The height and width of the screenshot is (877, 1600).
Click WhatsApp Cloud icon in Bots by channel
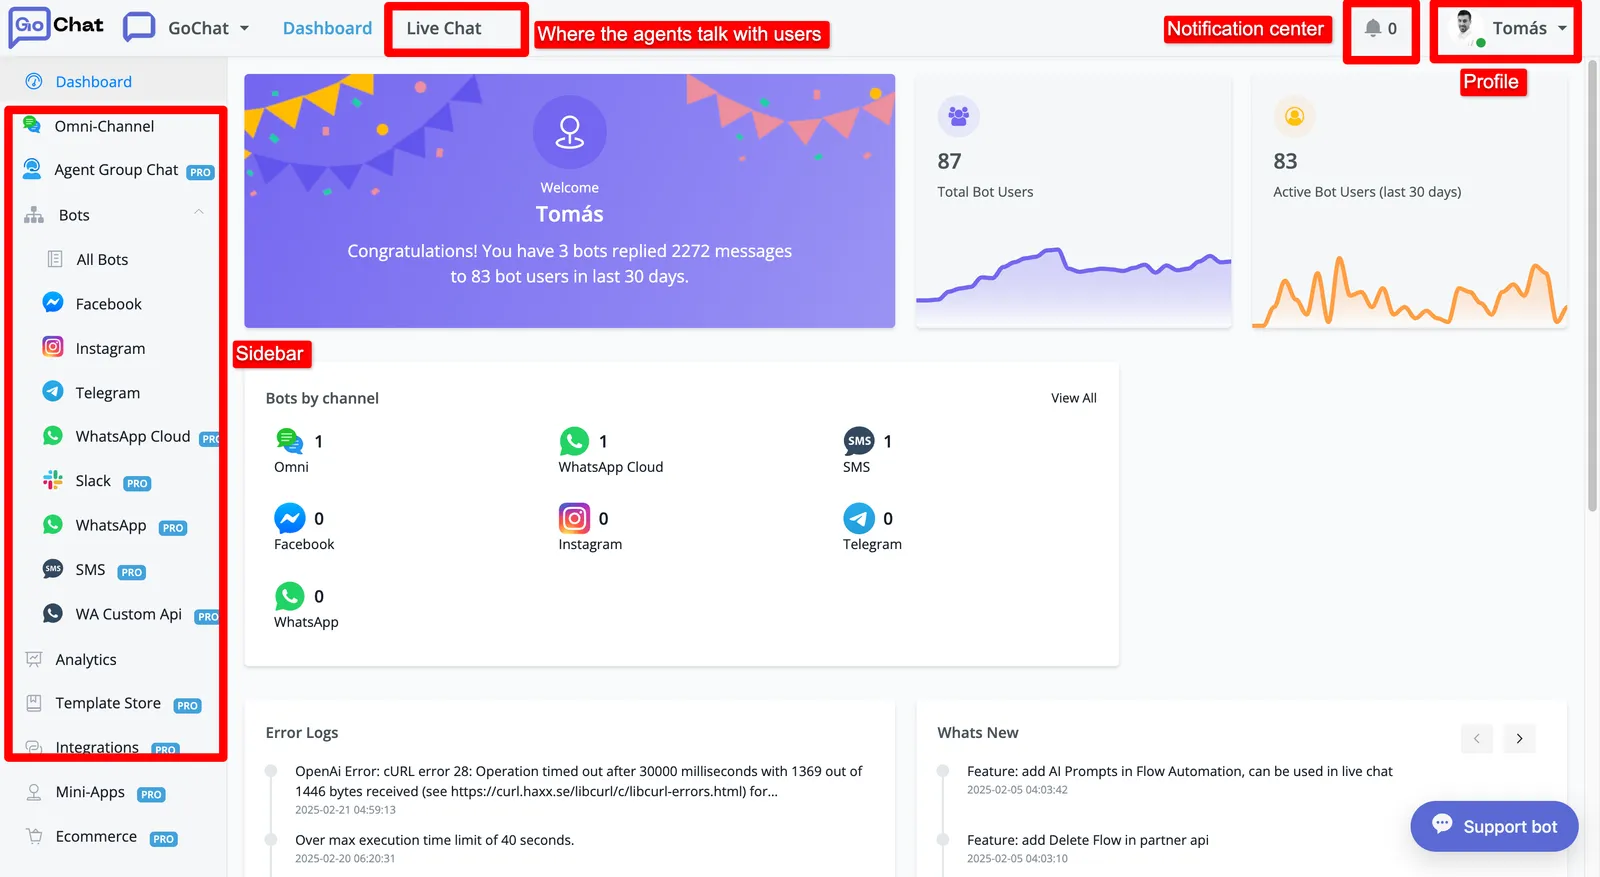point(574,441)
